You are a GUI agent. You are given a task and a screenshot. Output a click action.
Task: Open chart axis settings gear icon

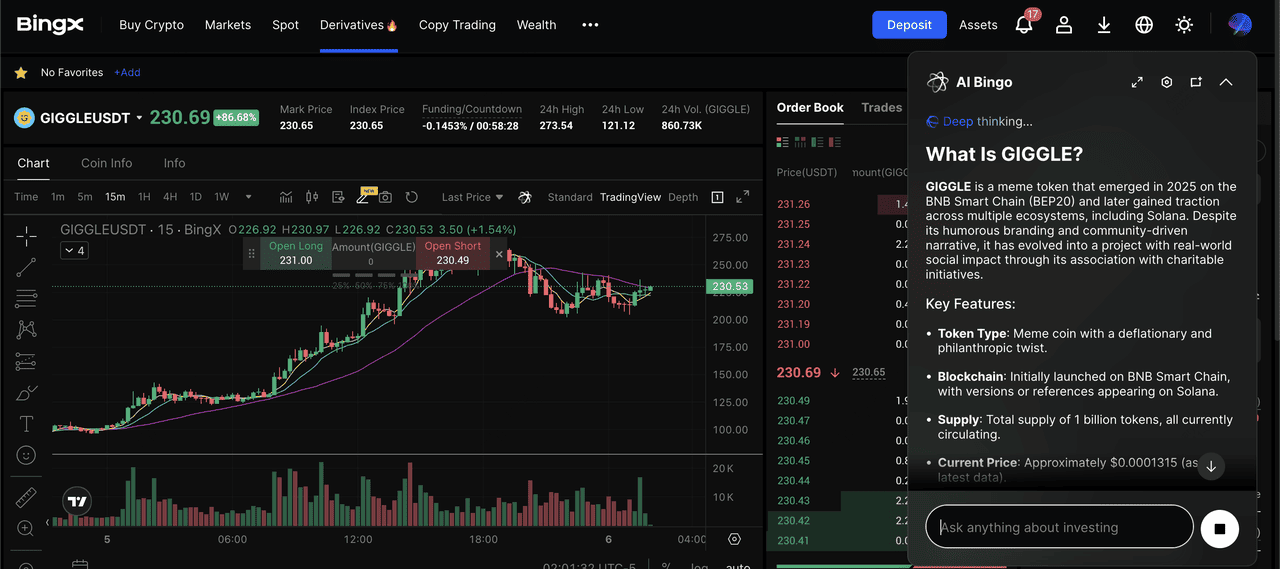735,539
